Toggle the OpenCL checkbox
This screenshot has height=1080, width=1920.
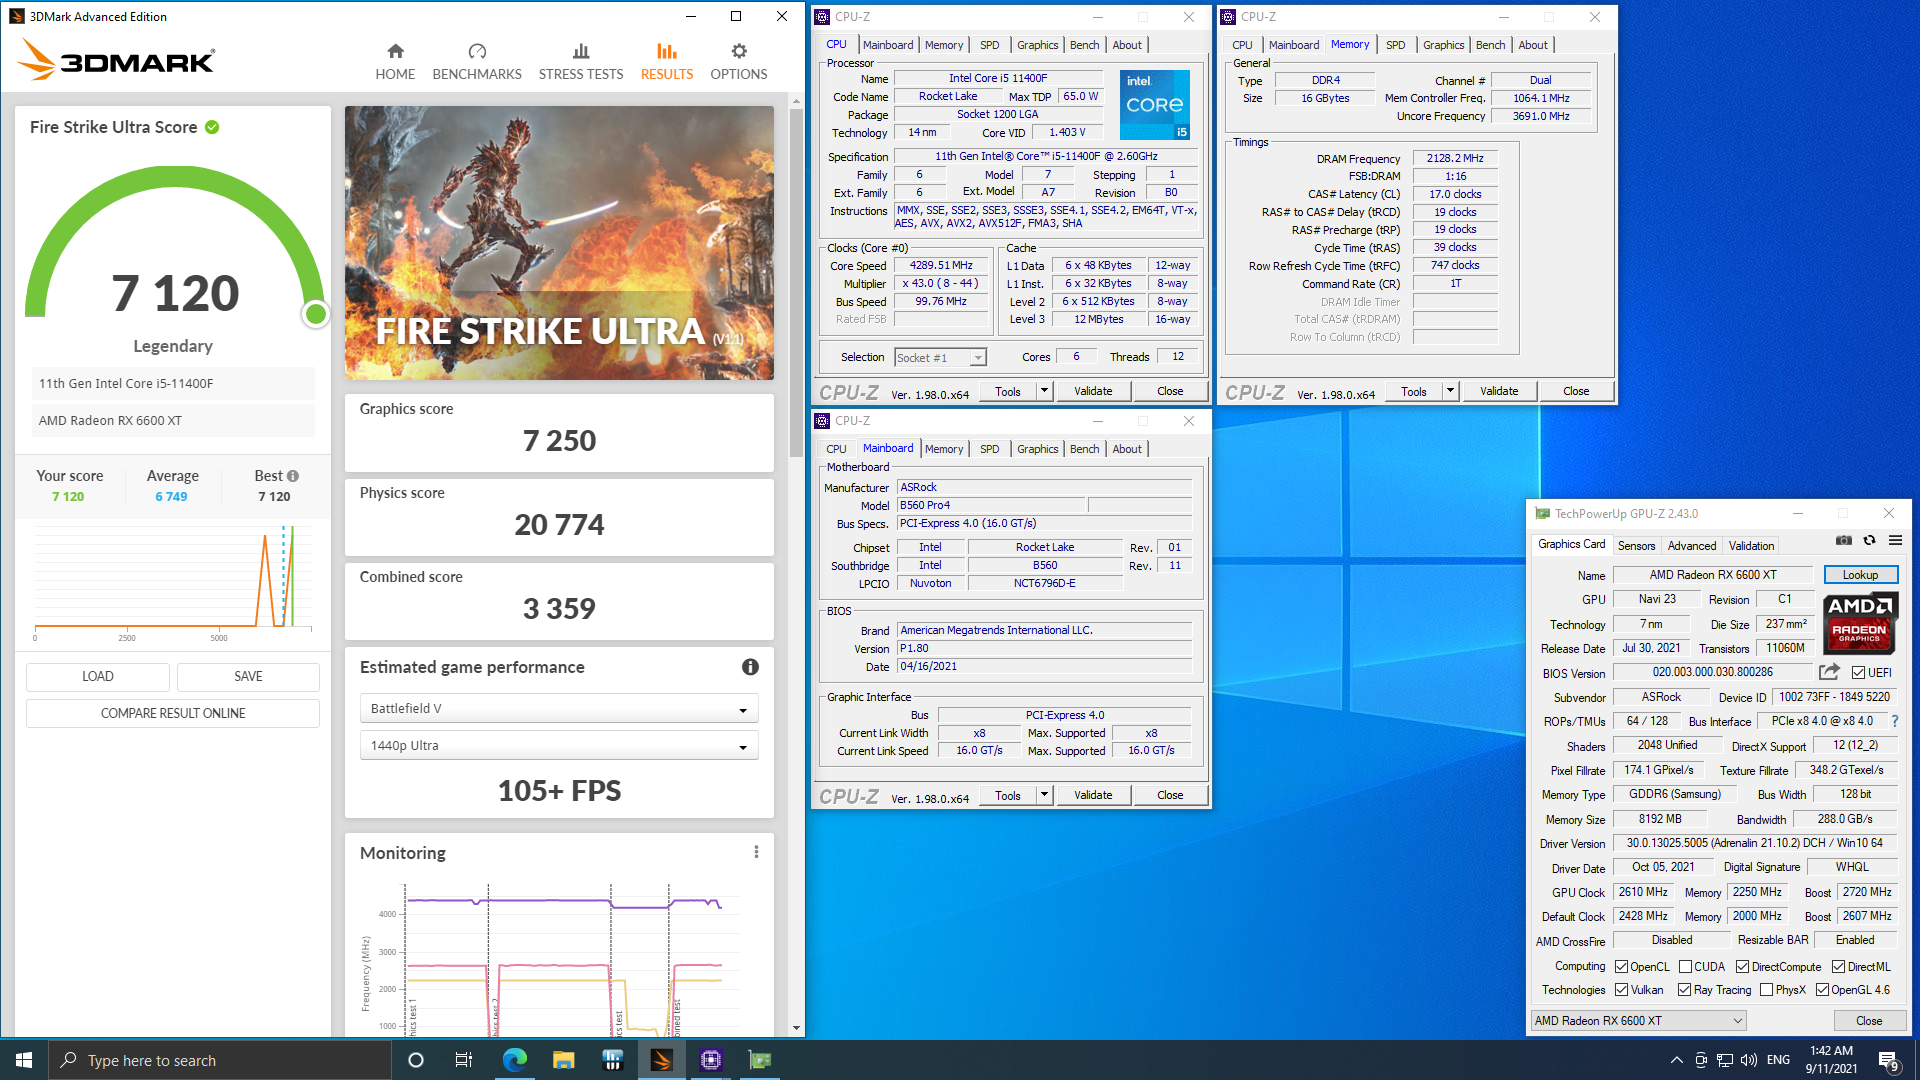(1621, 967)
